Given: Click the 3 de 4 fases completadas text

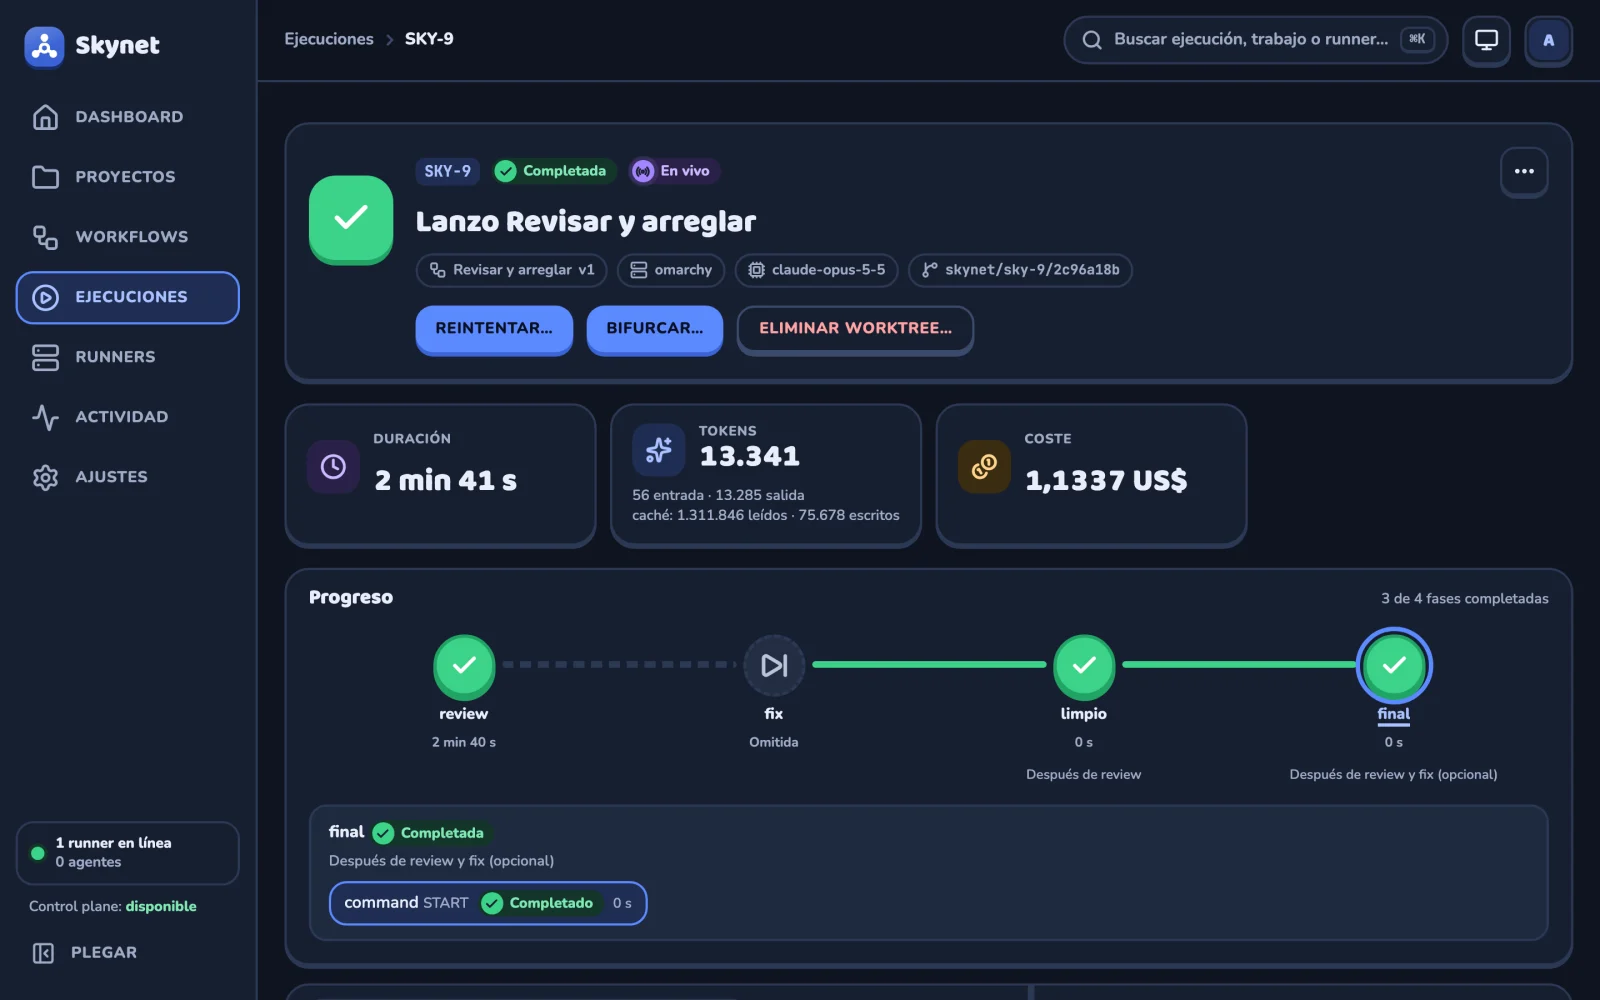Looking at the screenshot, I should pyautogui.click(x=1465, y=599).
